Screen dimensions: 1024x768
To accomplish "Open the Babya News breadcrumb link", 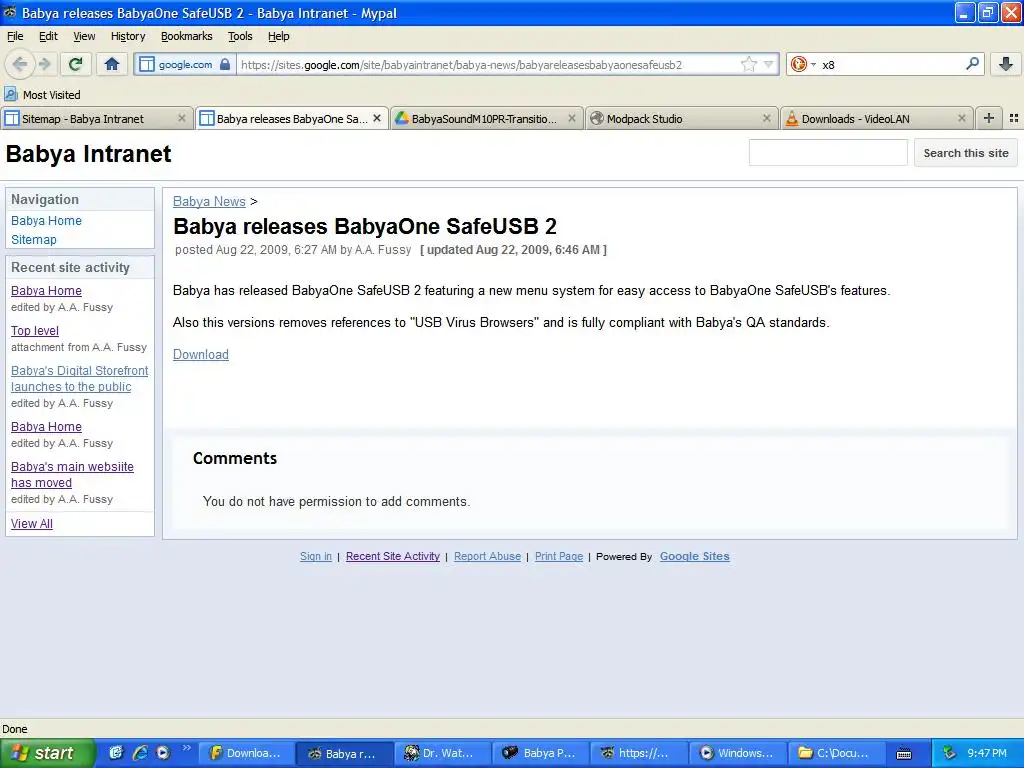I will pyautogui.click(x=209, y=202).
